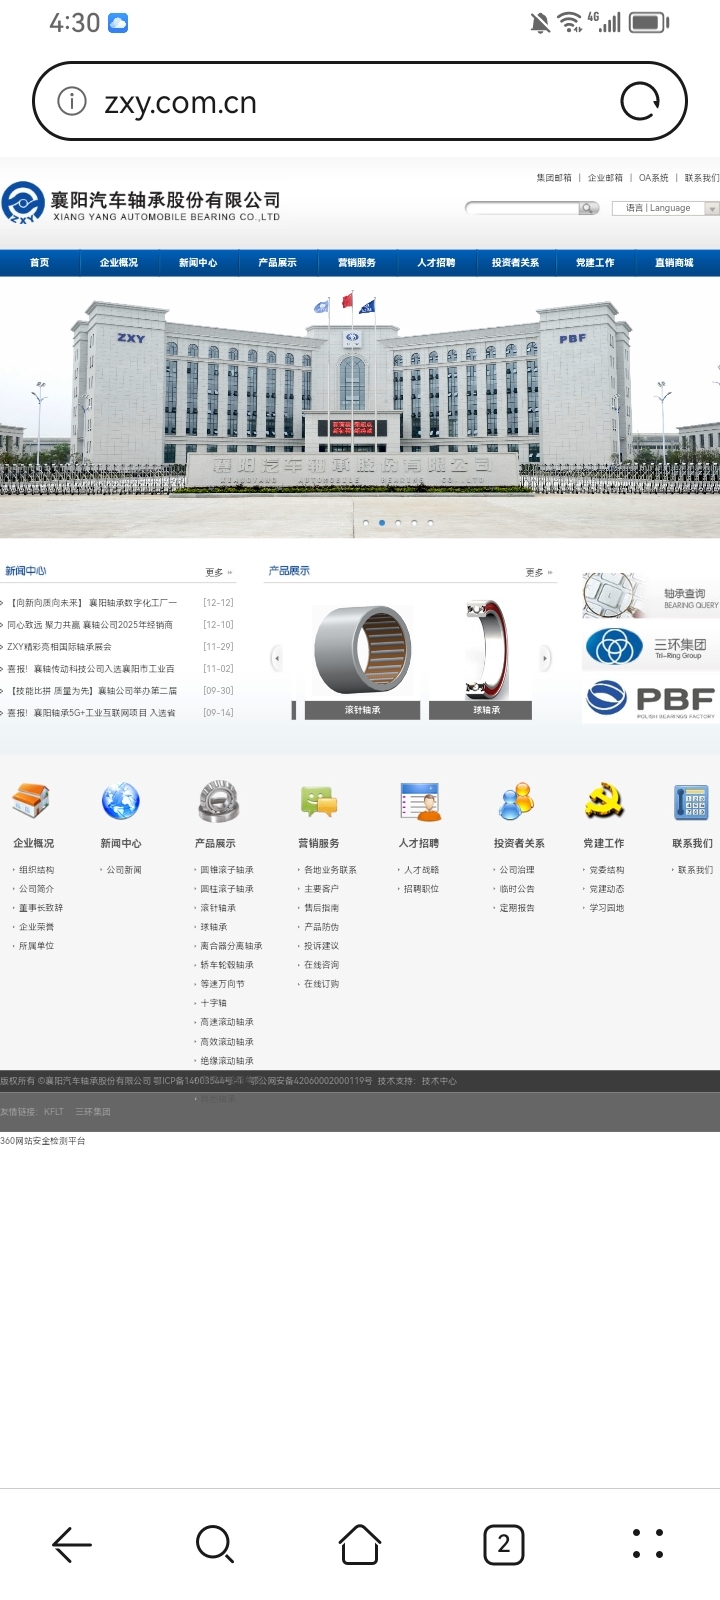Open 技术中心 link in the footer

[x=439, y=1081]
